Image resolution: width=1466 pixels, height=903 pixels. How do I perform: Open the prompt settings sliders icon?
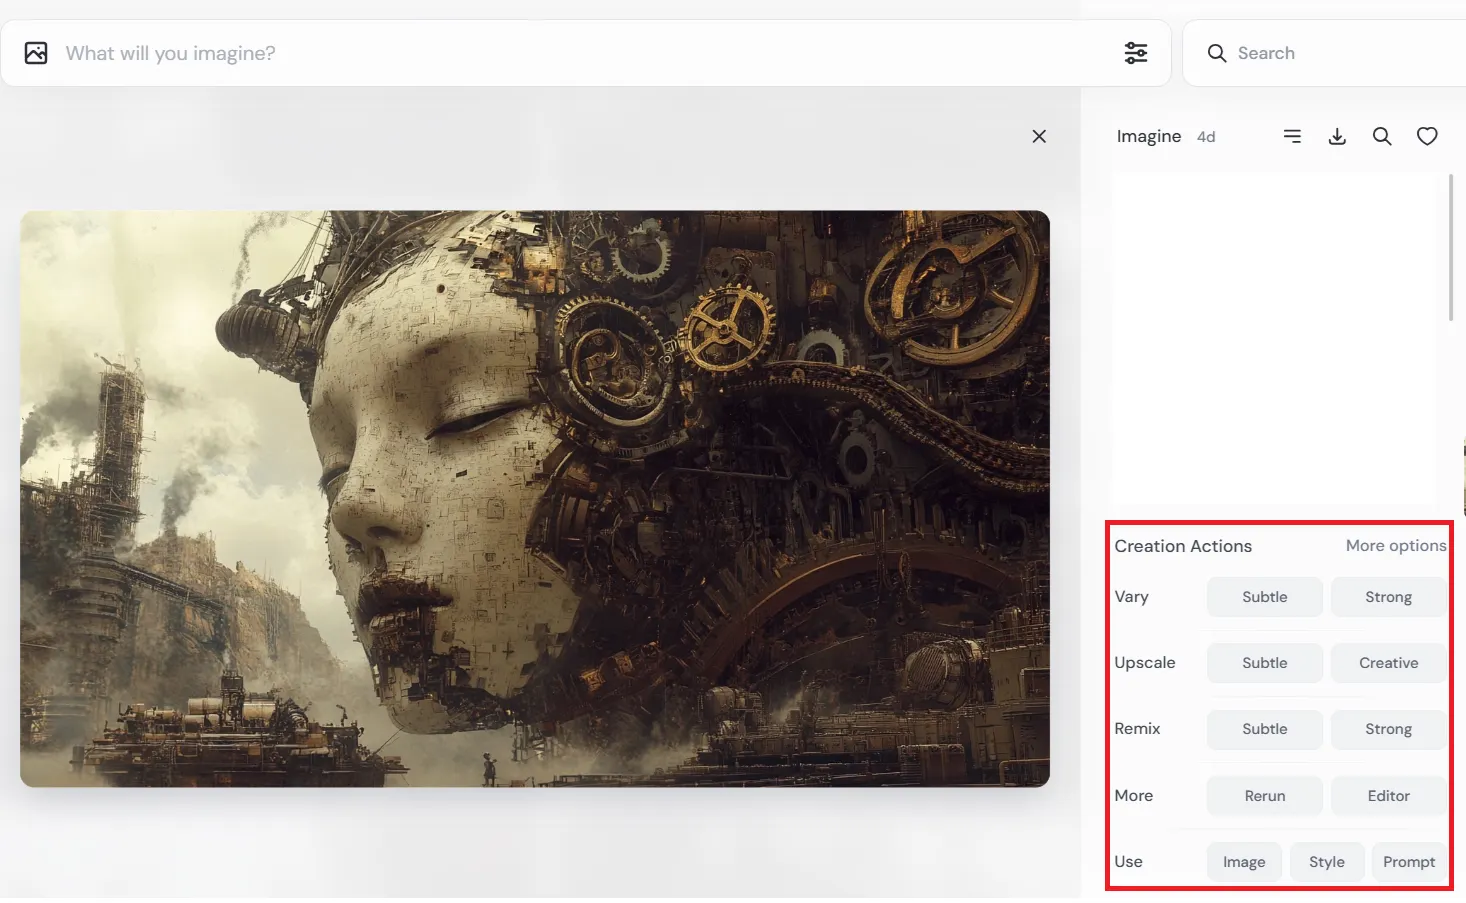click(1135, 53)
